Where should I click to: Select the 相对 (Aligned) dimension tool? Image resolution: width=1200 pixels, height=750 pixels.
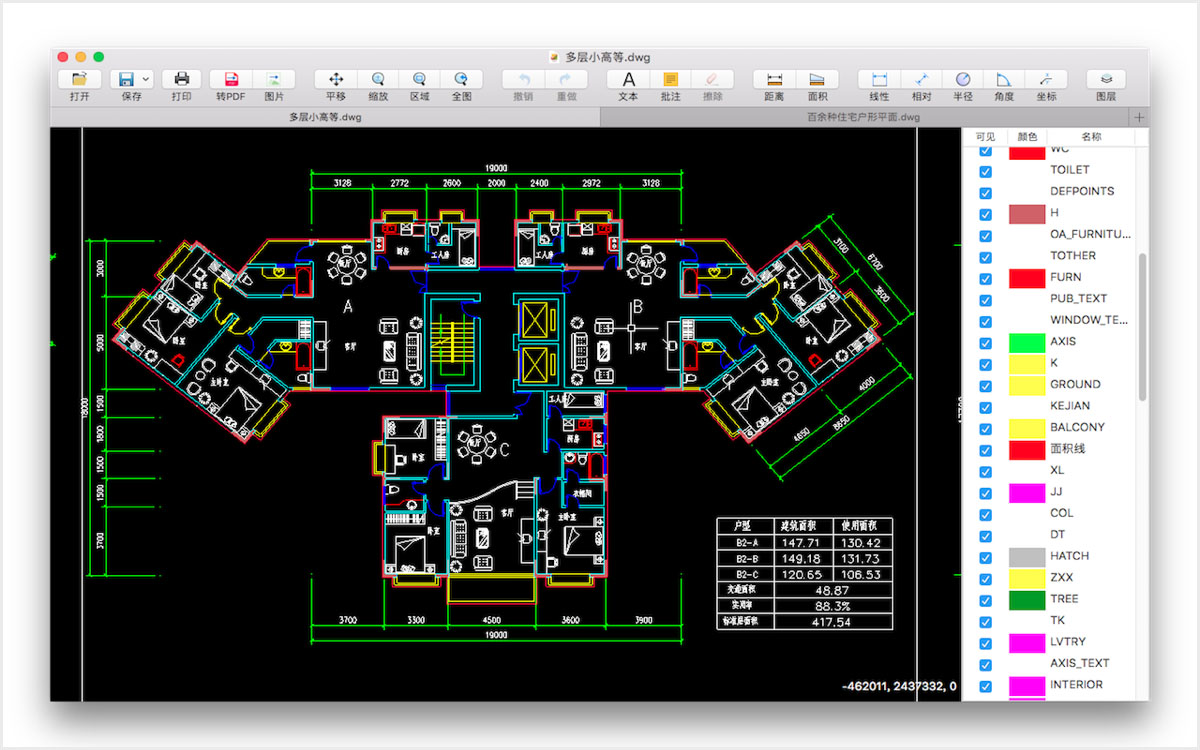(921, 79)
